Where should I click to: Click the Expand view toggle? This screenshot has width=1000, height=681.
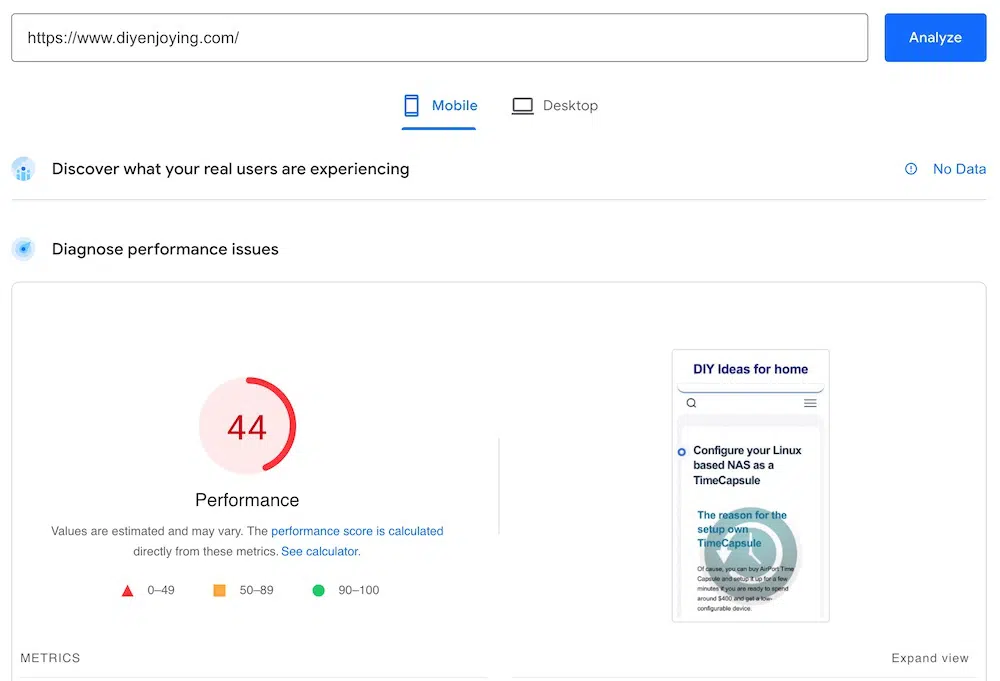click(x=930, y=658)
